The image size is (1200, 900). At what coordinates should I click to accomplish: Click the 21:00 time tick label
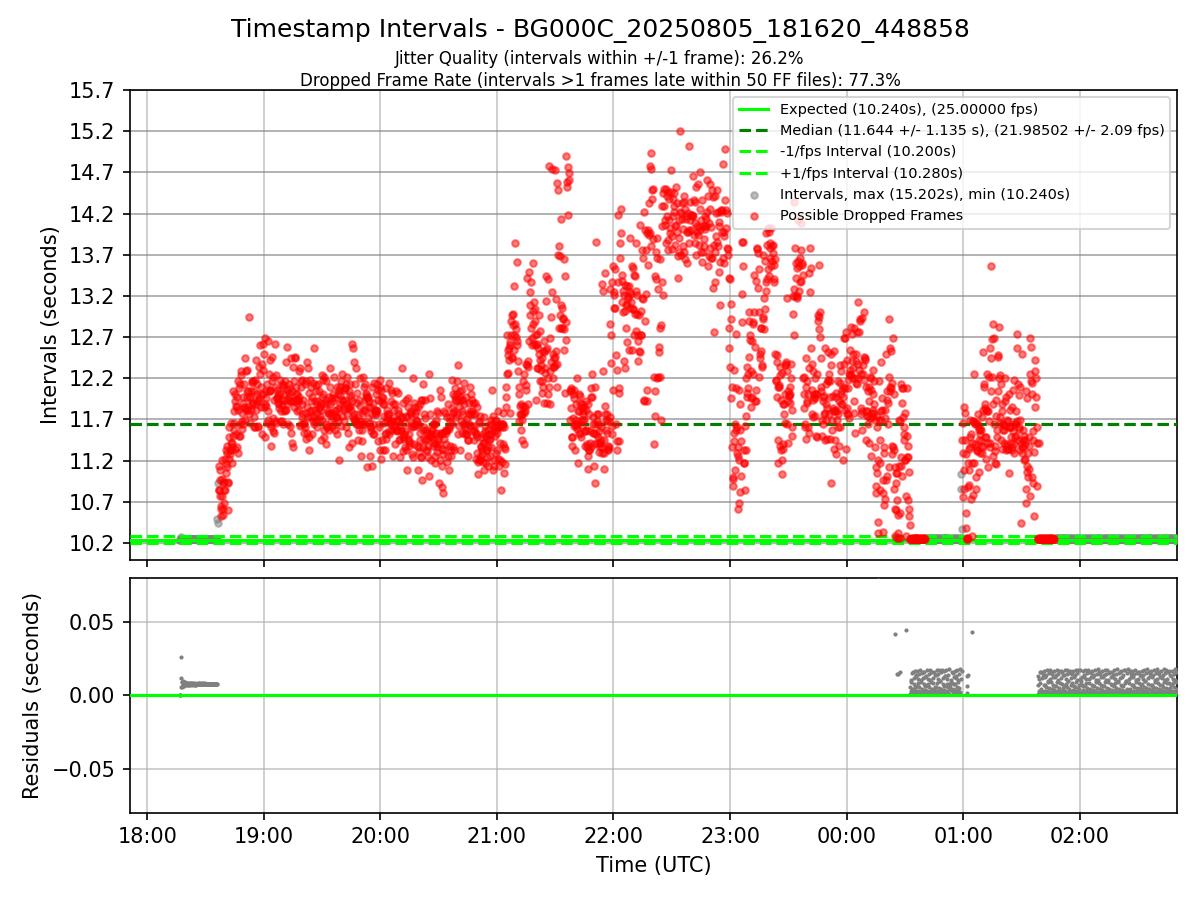497,834
